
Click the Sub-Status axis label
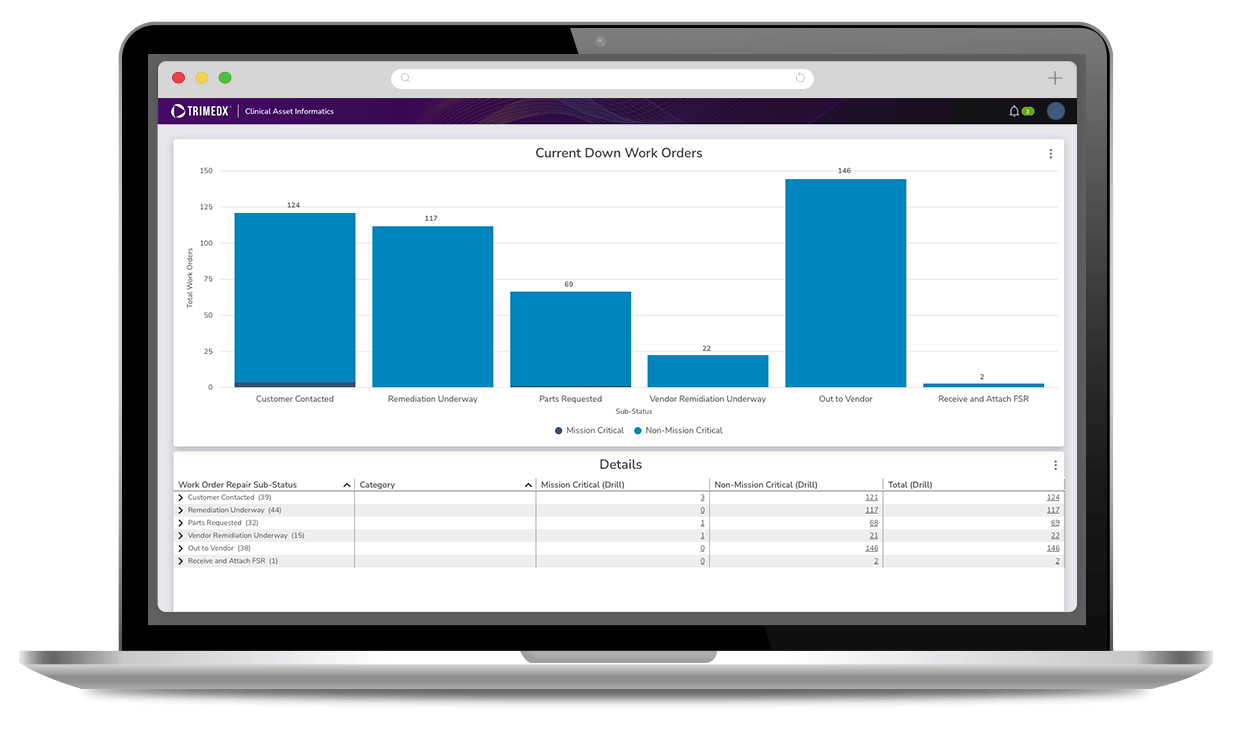(x=633, y=411)
